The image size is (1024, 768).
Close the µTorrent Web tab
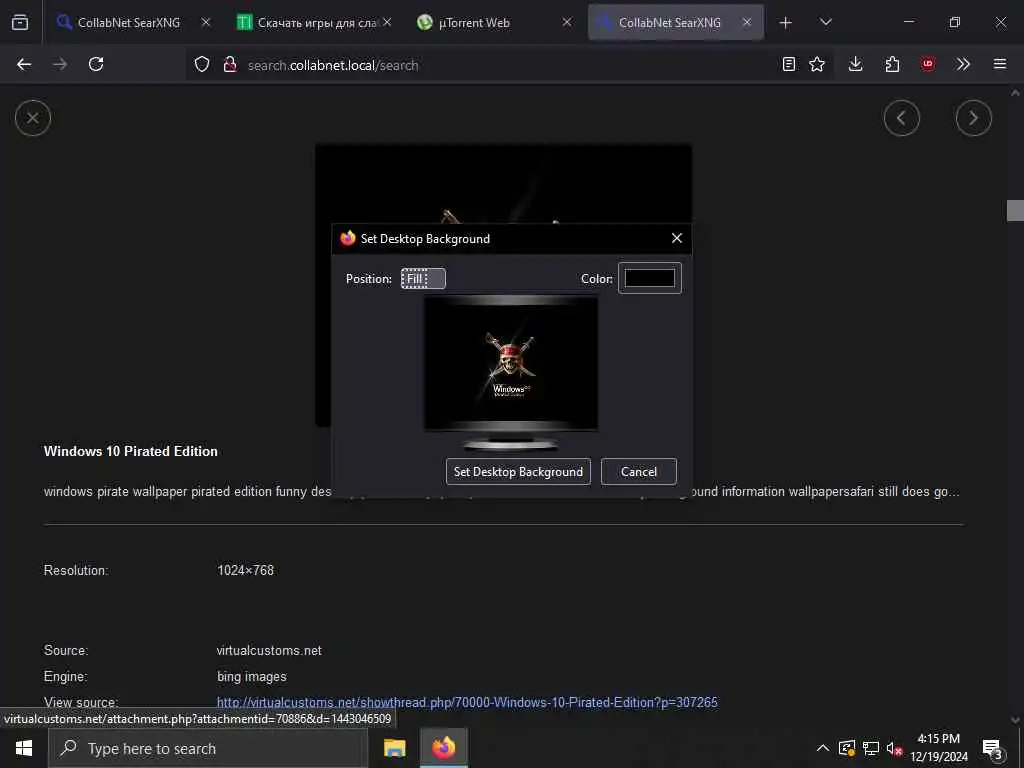click(x=566, y=22)
